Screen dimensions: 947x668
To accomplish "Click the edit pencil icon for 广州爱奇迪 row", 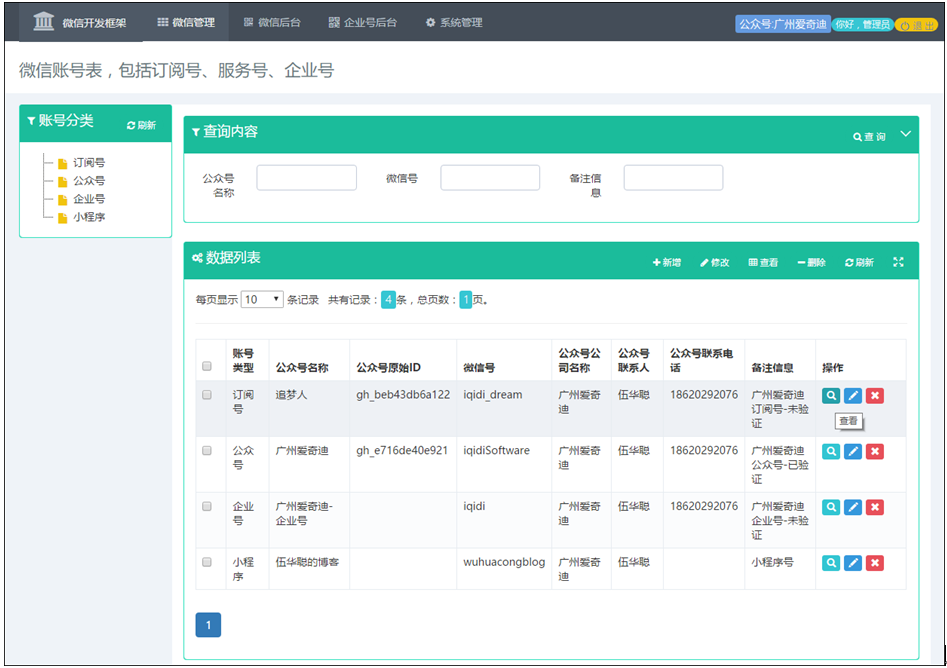I will coord(853,451).
